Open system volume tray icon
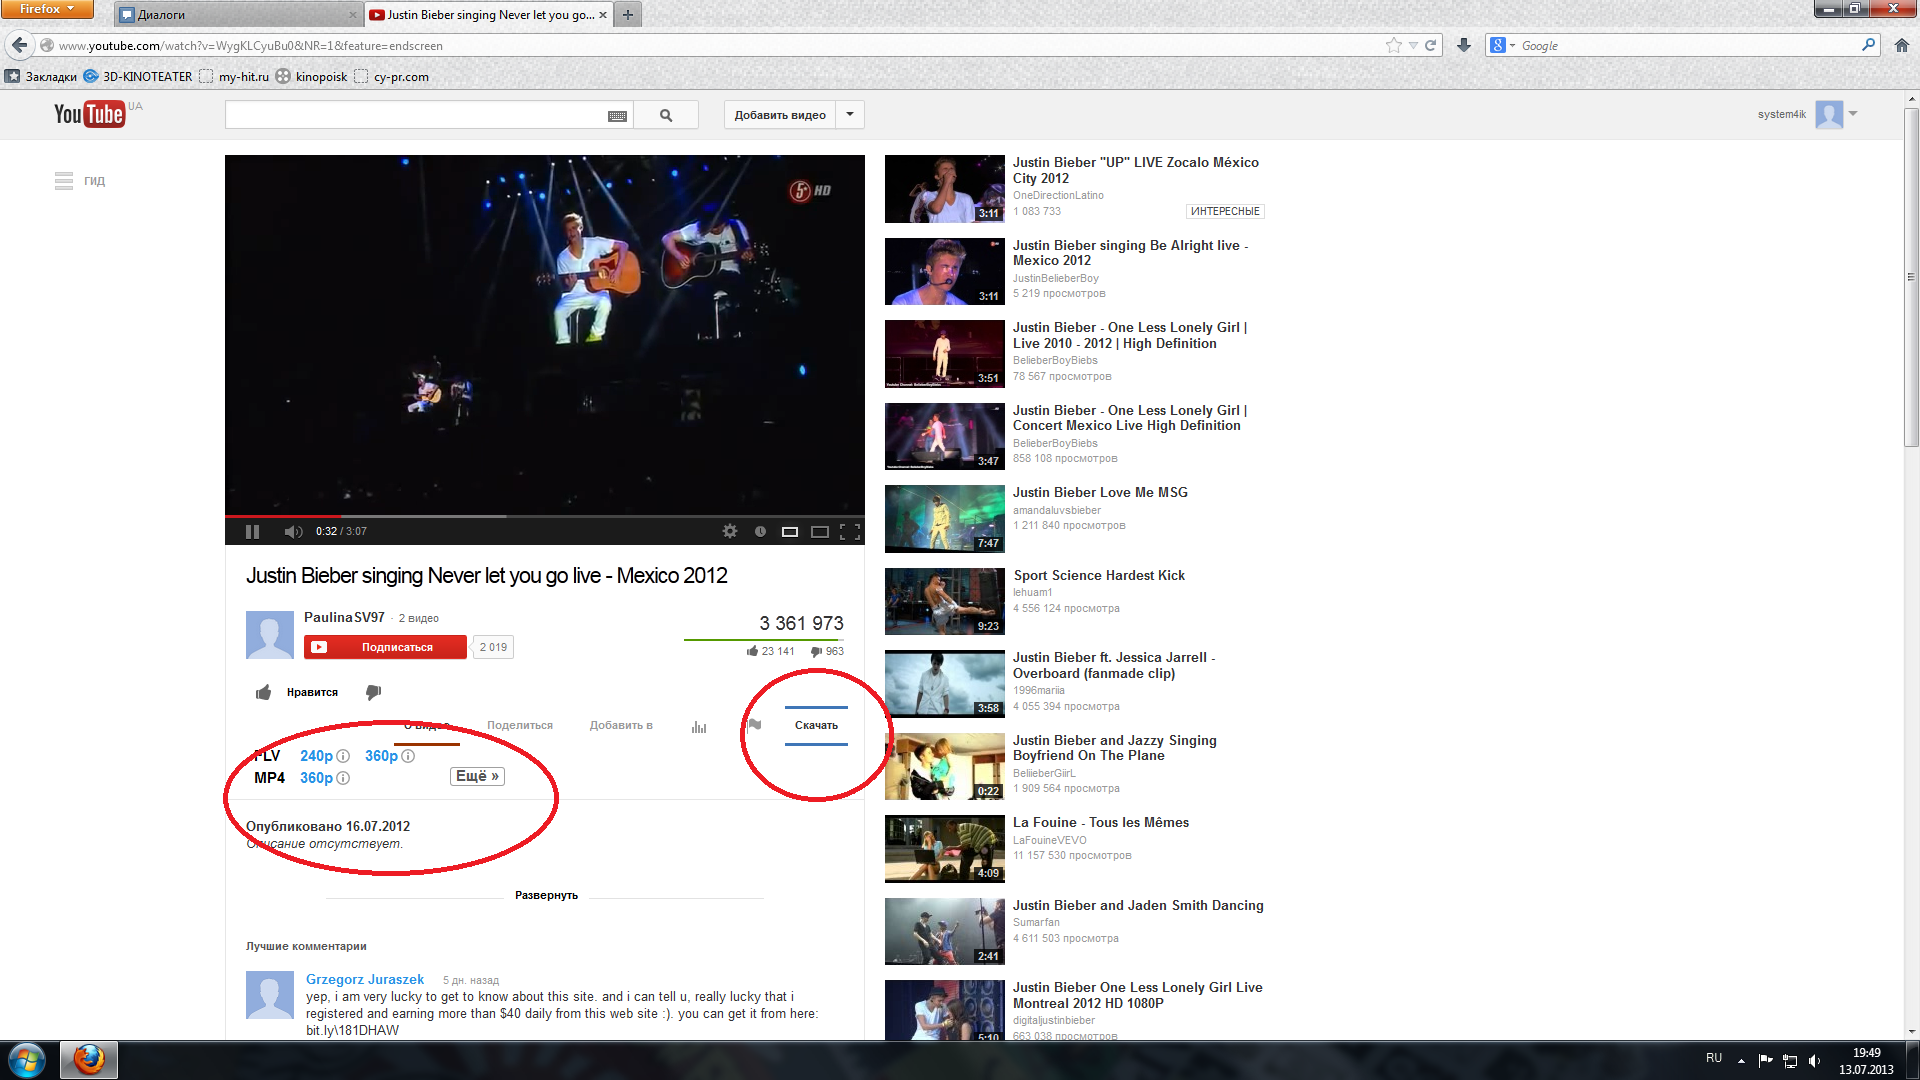The width and height of the screenshot is (1920, 1080). tap(1815, 1060)
